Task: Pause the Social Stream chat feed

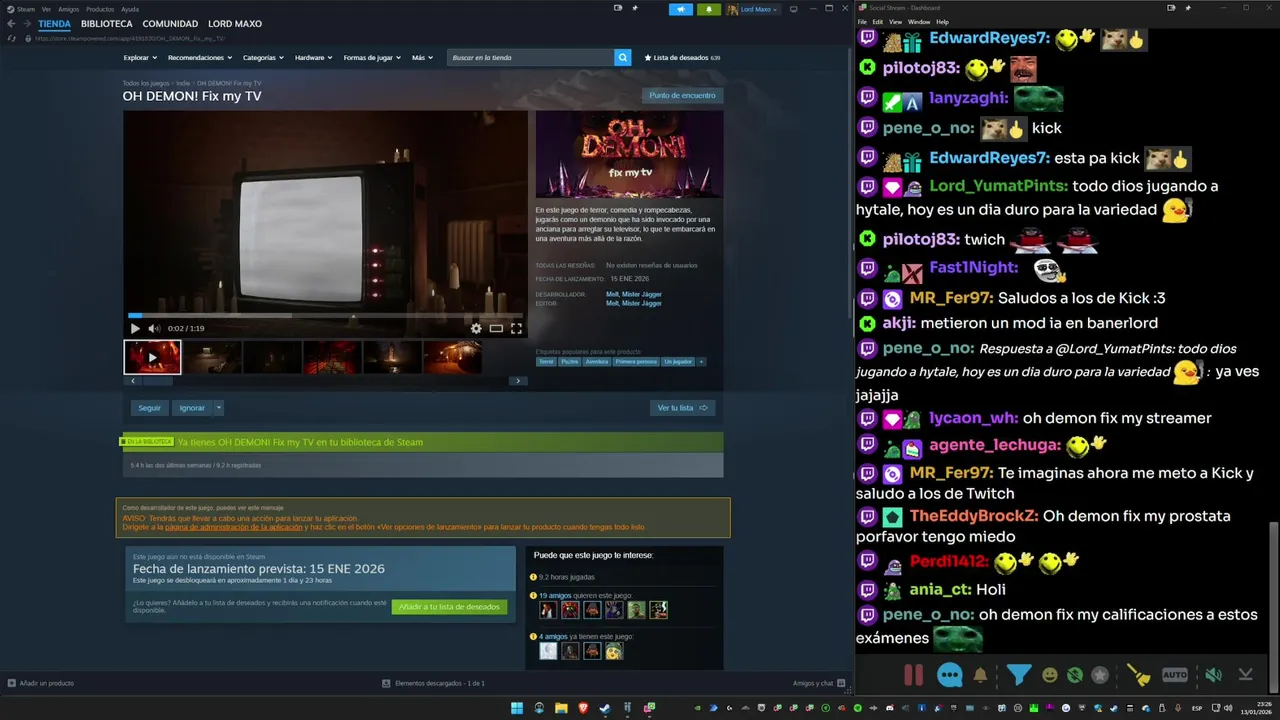Action: [x=913, y=675]
